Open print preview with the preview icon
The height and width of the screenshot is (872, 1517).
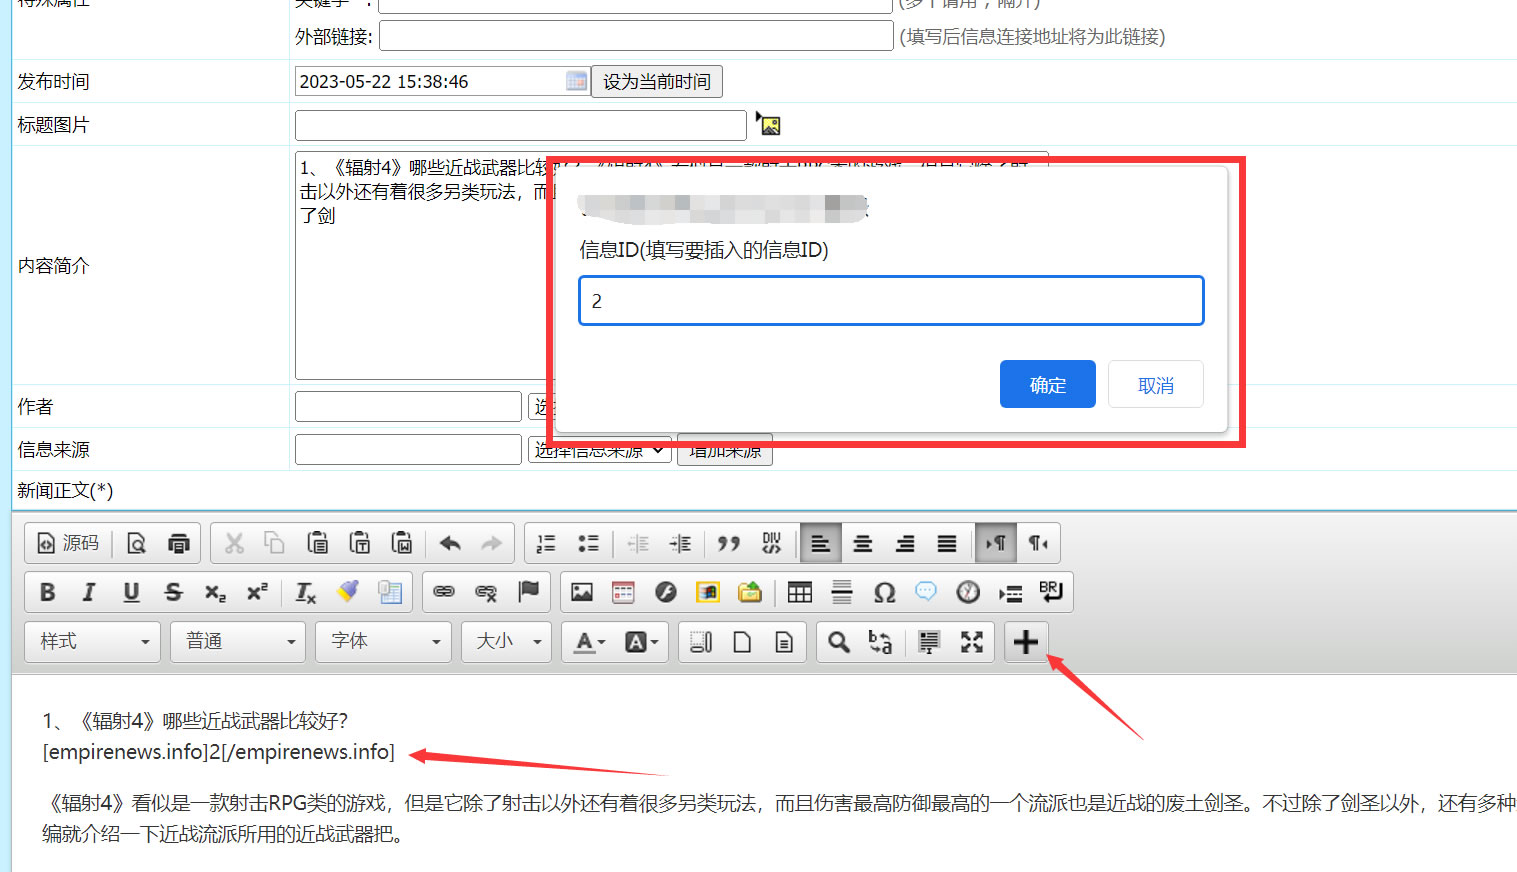point(136,543)
